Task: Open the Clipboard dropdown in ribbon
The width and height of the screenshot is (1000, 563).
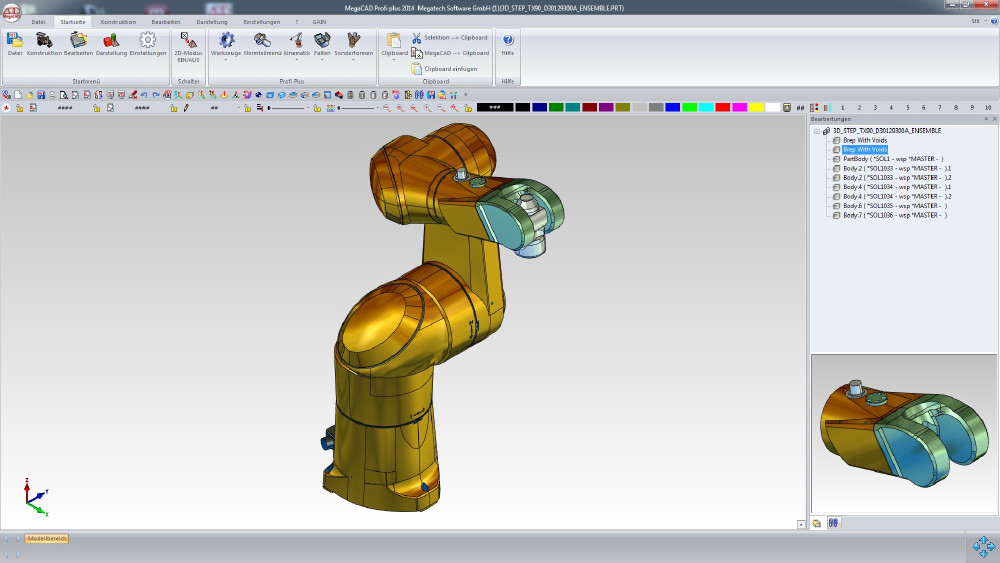Action: point(394,59)
